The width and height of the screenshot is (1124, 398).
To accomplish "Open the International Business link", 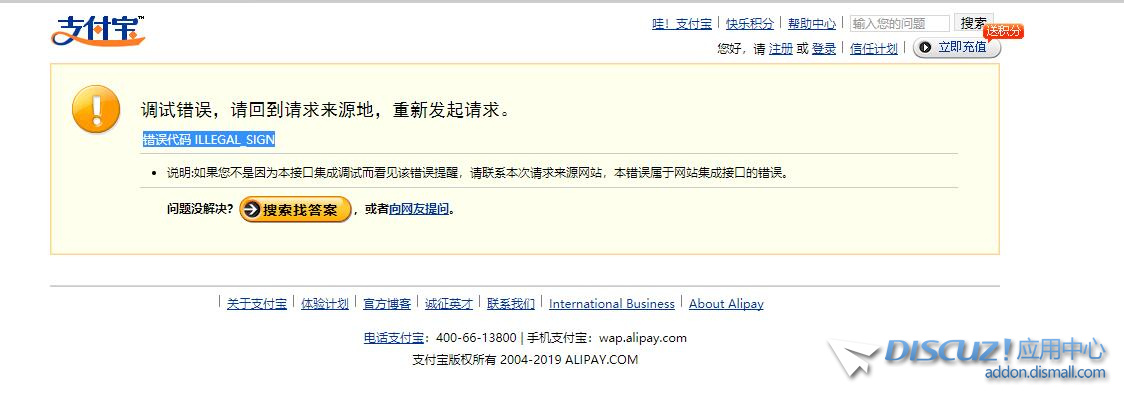I will click(611, 304).
